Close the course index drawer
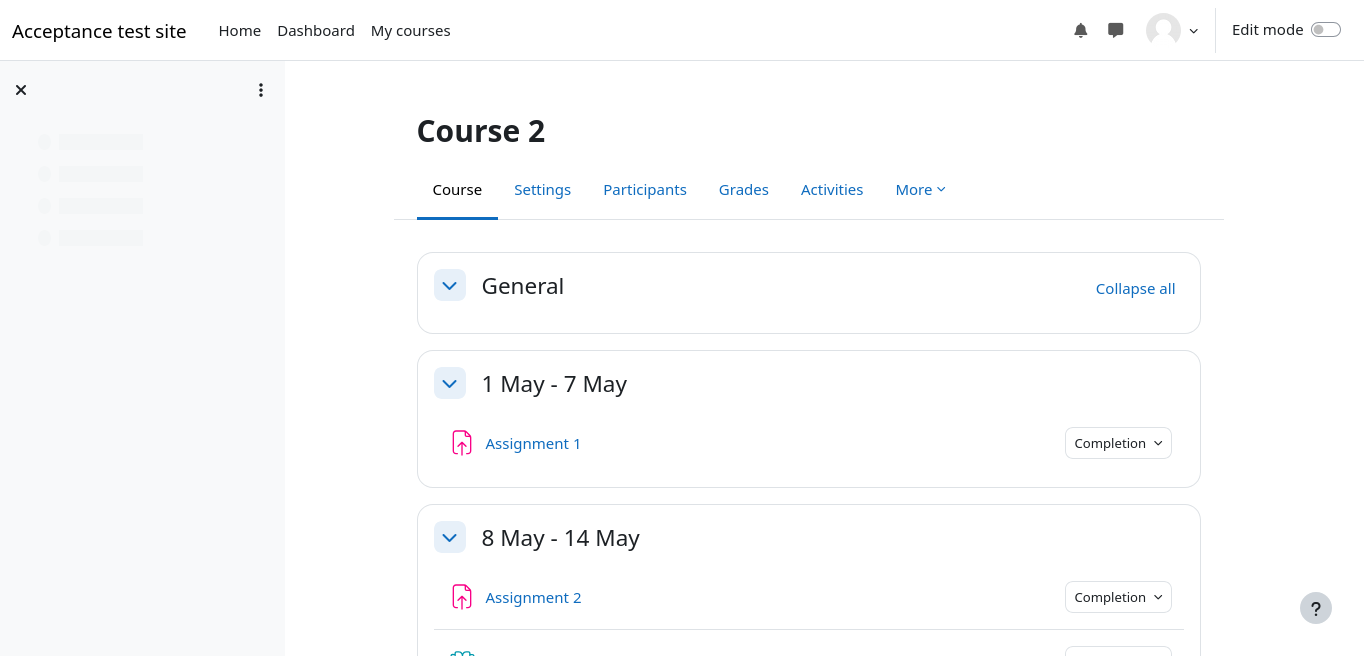This screenshot has width=1364, height=656. coord(21,90)
